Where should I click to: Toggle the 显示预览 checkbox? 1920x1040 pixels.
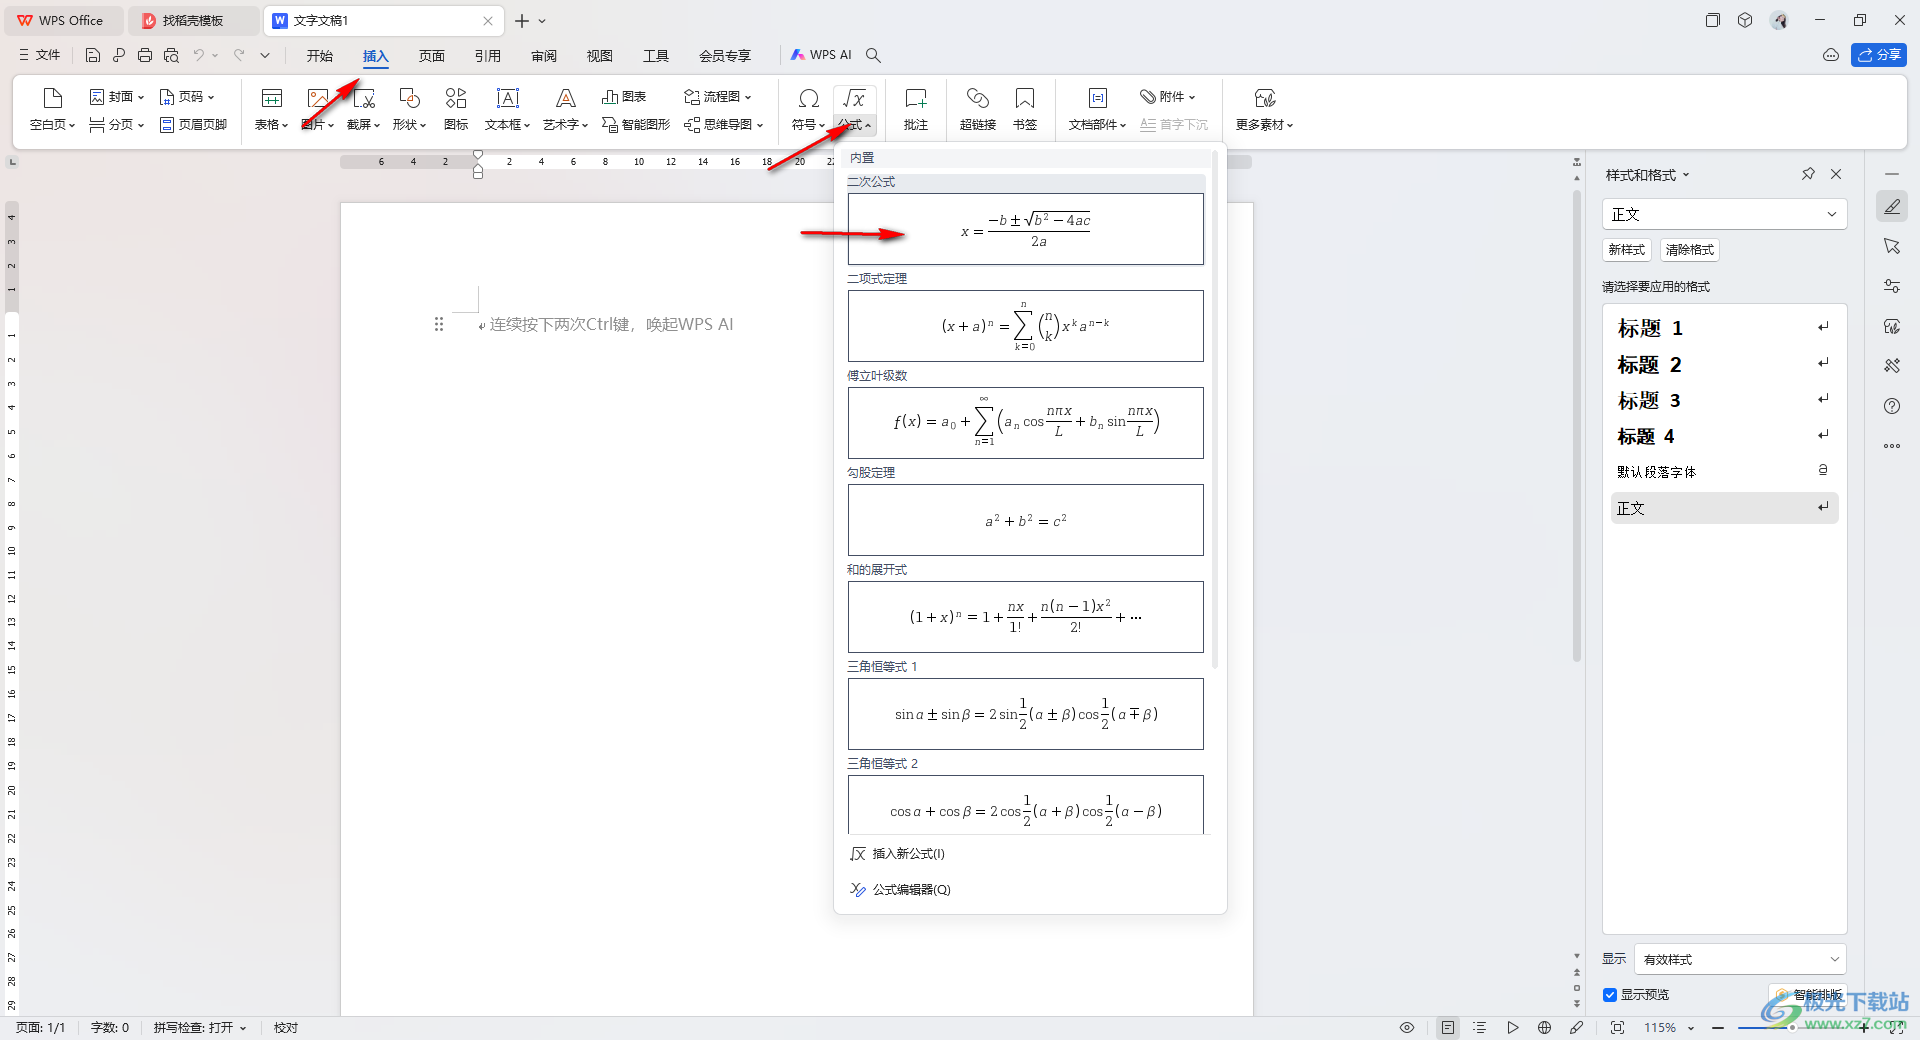tap(1610, 995)
